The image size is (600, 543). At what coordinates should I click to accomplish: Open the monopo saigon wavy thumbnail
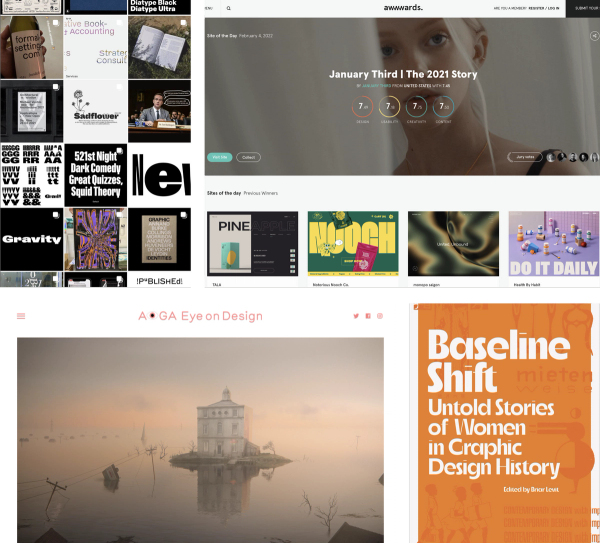click(x=453, y=243)
